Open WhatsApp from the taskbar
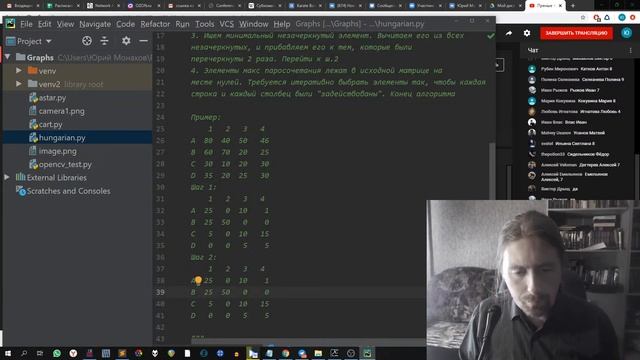The image size is (640, 360). tap(57, 353)
